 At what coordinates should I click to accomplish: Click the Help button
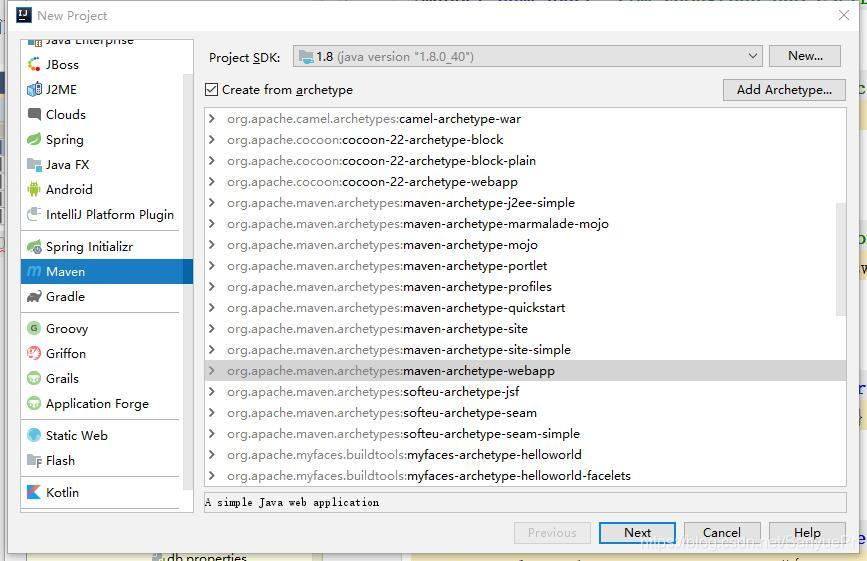click(x=807, y=533)
